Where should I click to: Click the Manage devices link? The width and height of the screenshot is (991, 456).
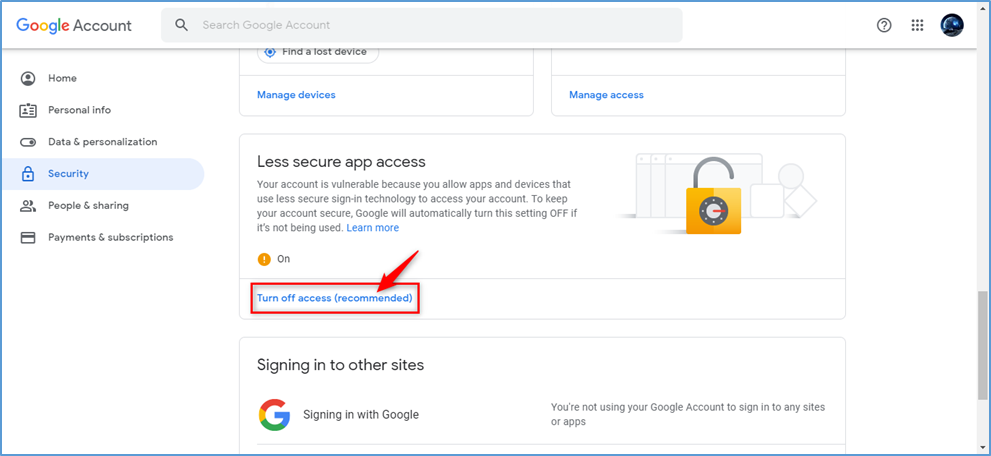[296, 95]
